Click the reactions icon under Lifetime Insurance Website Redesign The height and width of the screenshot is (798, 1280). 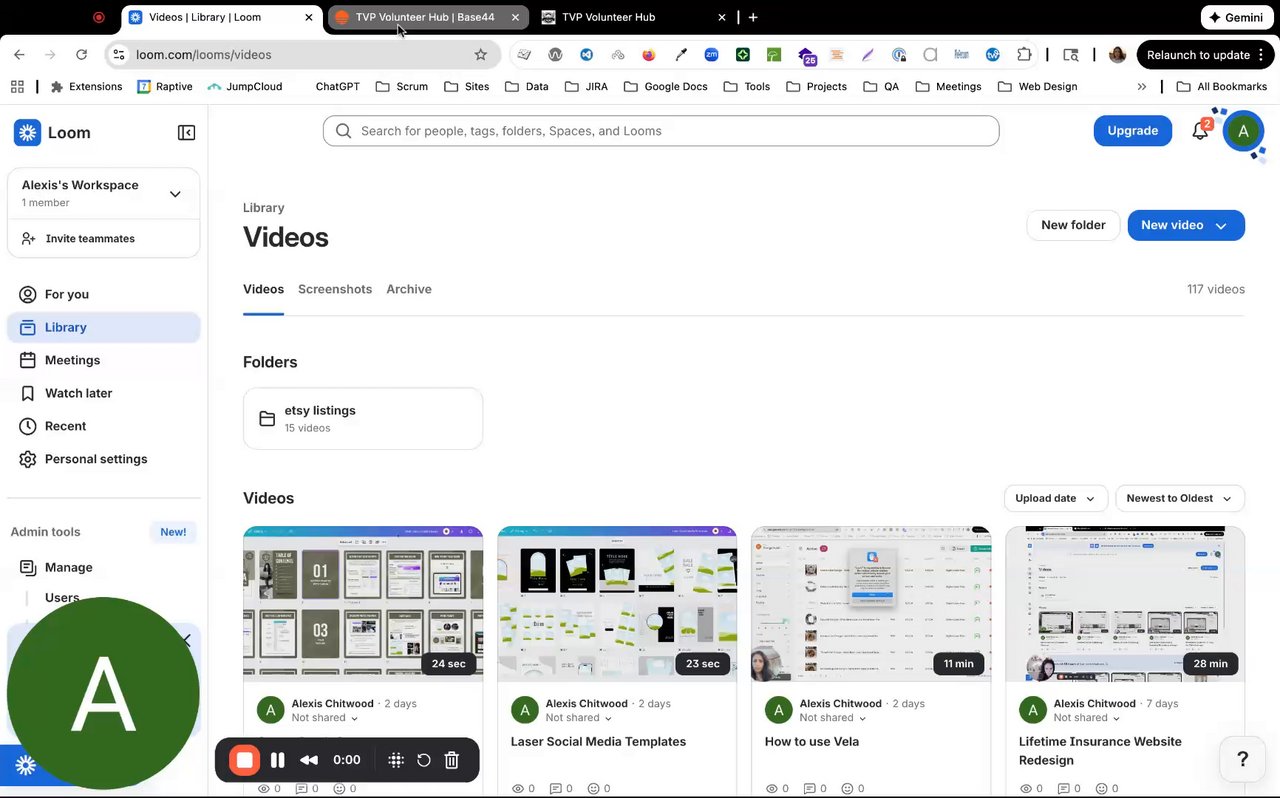point(1101,789)
